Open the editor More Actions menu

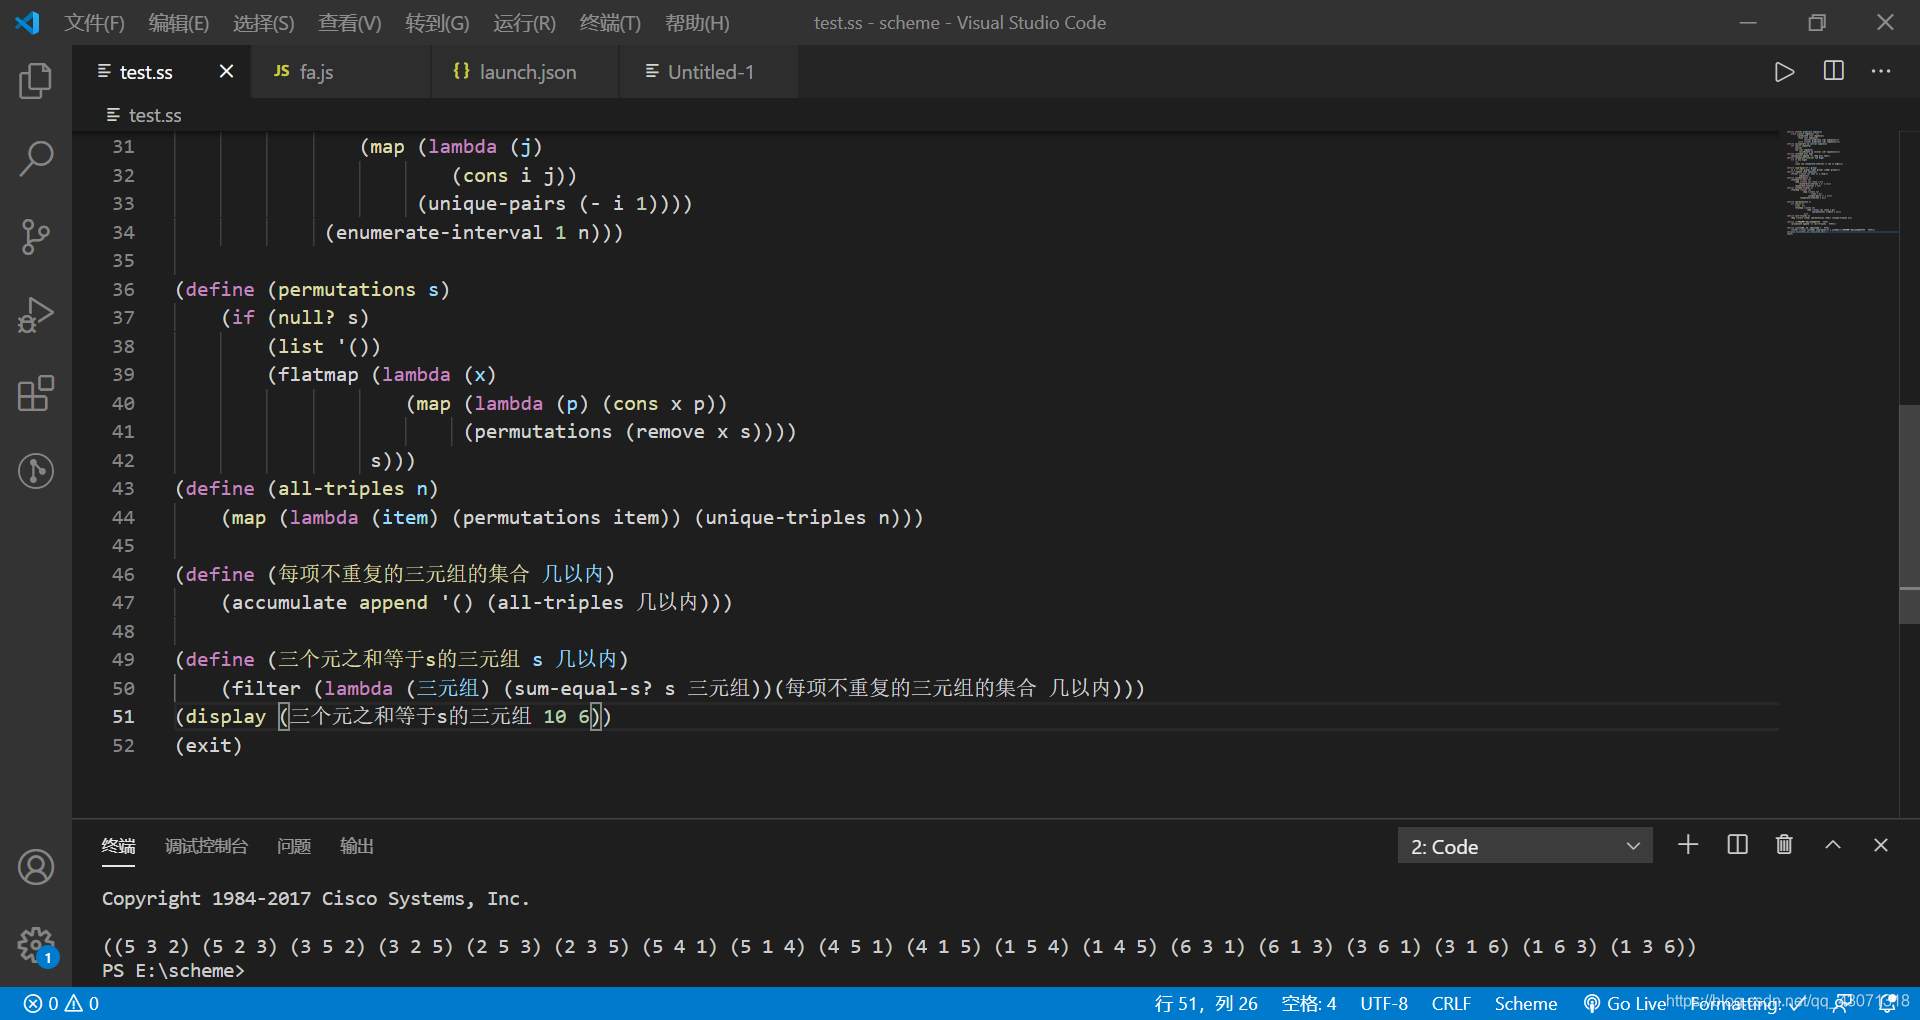(1881, 71)
